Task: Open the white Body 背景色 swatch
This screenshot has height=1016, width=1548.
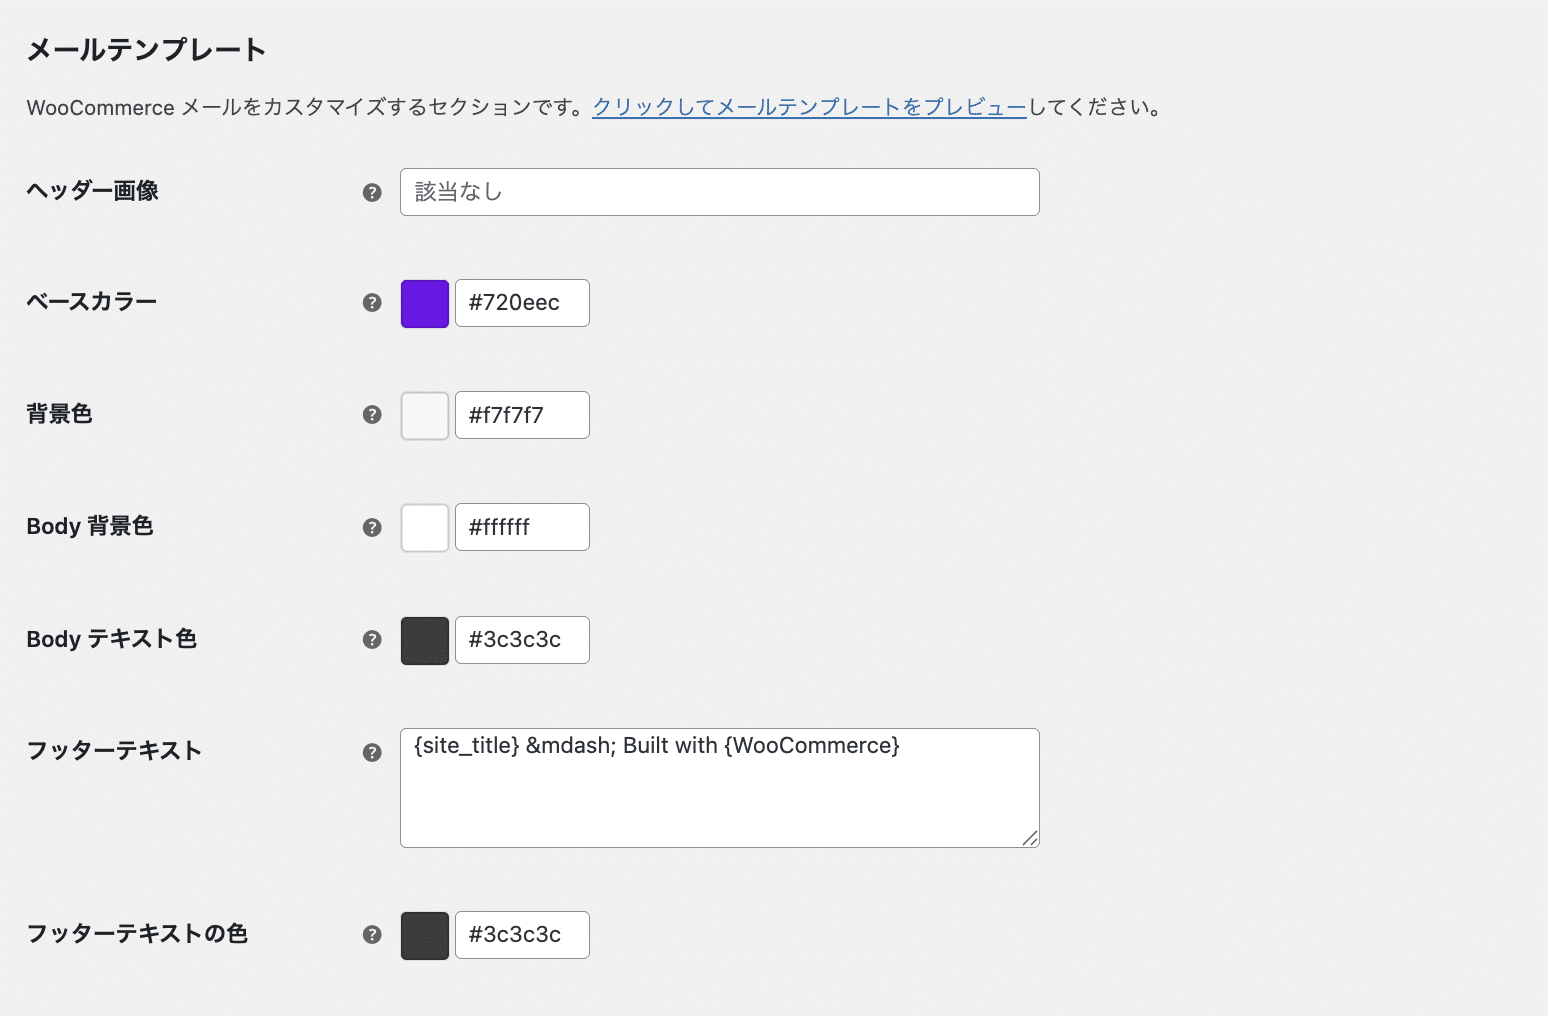Action: pos(425,527)
